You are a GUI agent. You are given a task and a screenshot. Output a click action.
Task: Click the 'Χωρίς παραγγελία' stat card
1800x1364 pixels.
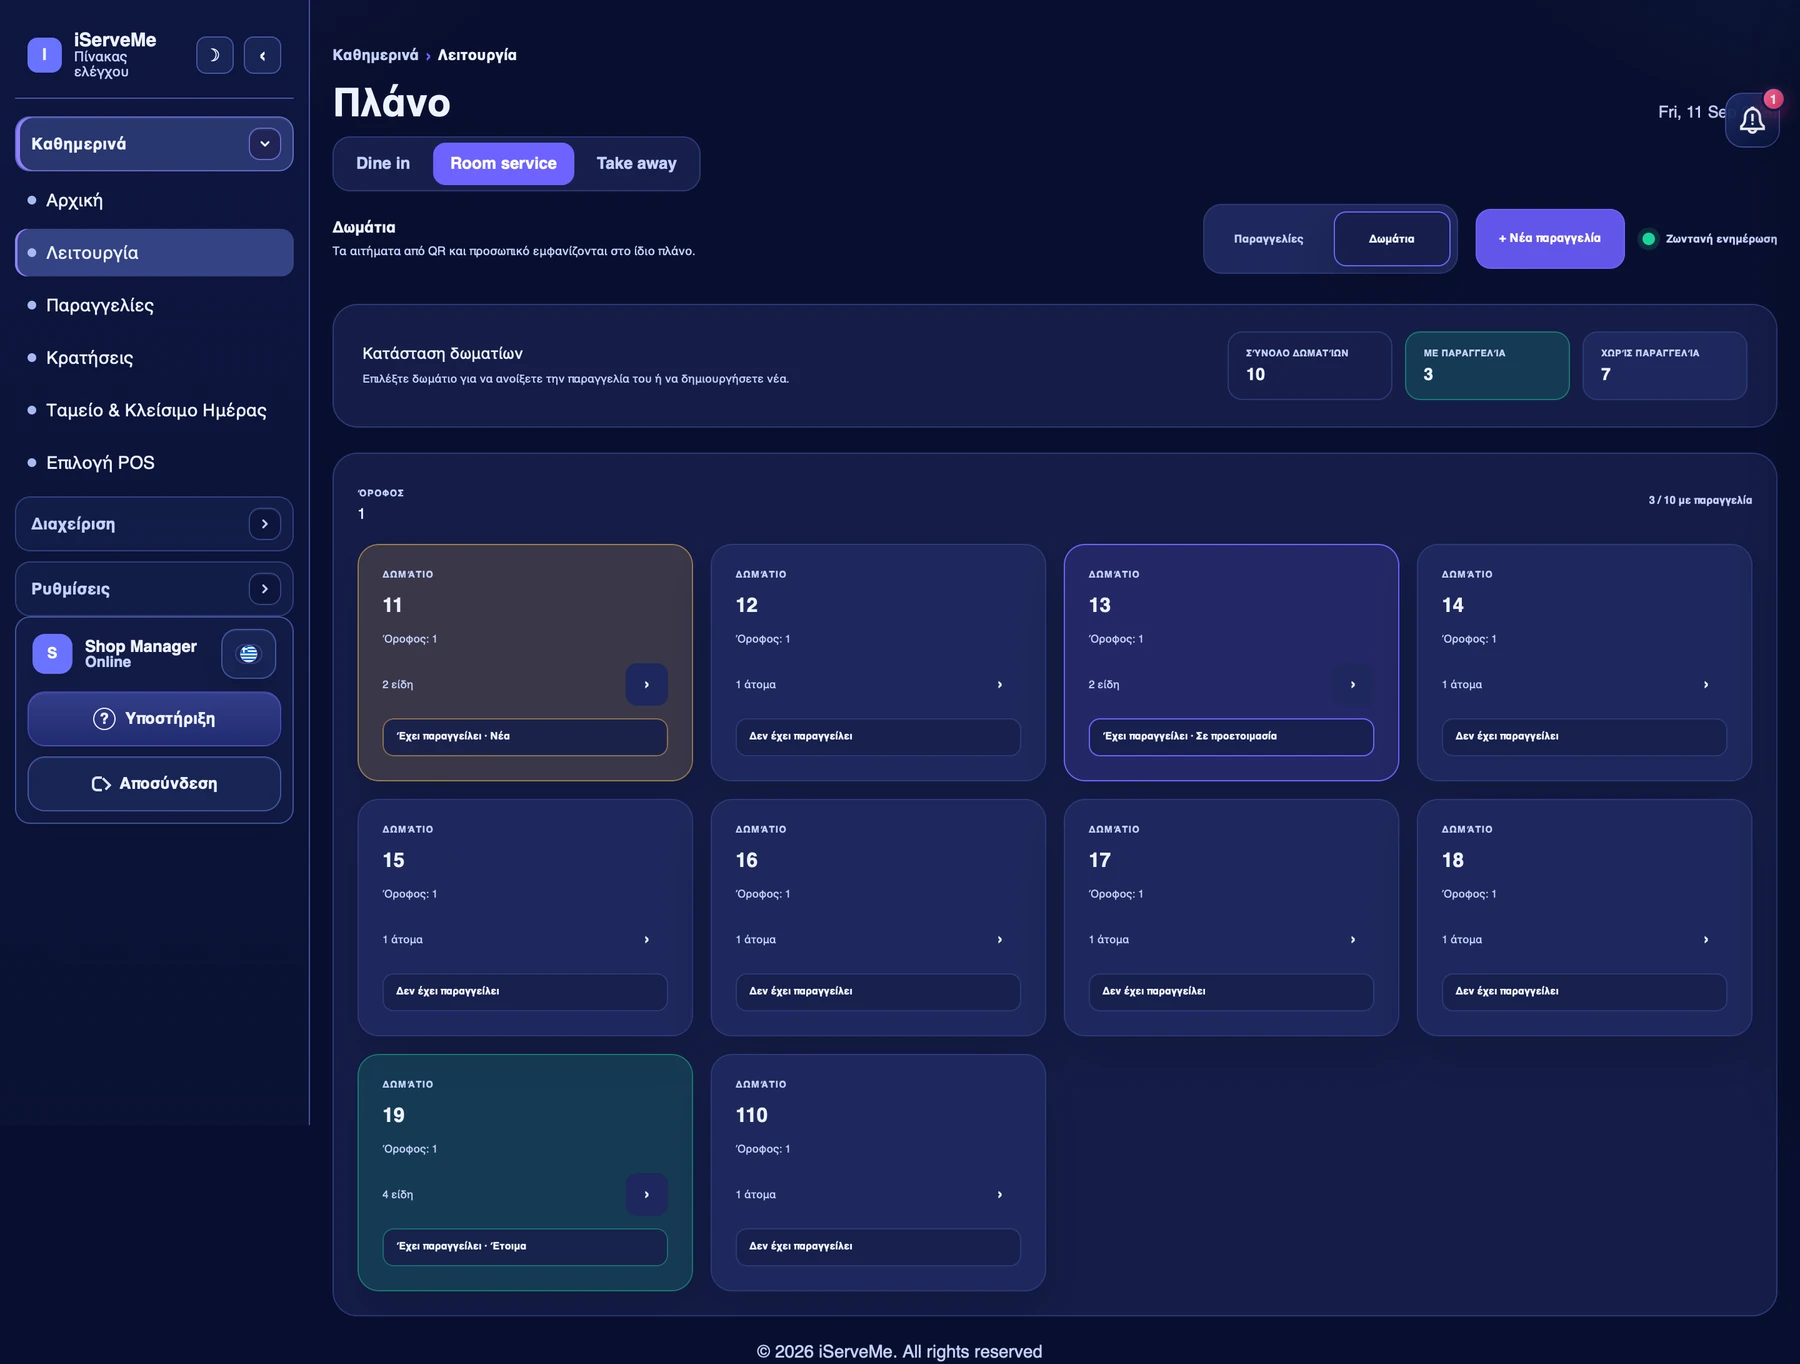click(x=1665, y=366)
